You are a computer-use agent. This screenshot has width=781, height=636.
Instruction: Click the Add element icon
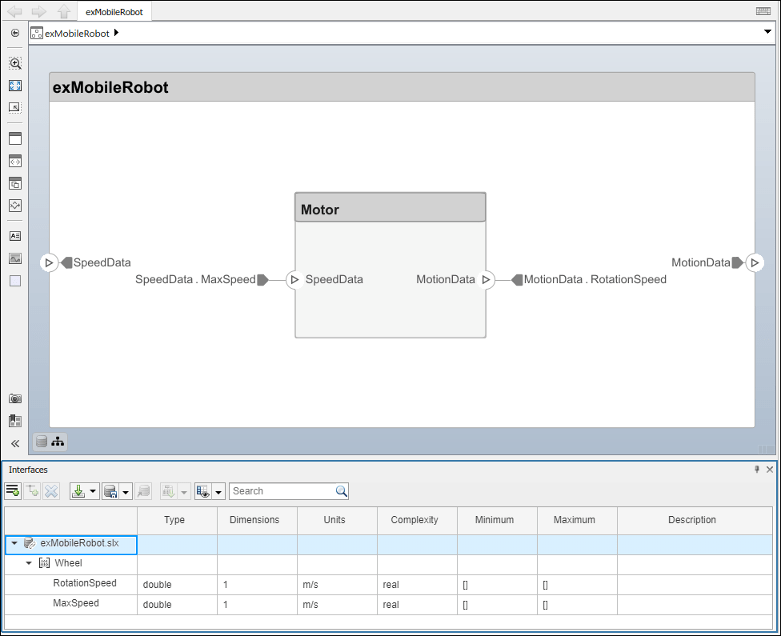pyautogui.click(x=33, y=491)
